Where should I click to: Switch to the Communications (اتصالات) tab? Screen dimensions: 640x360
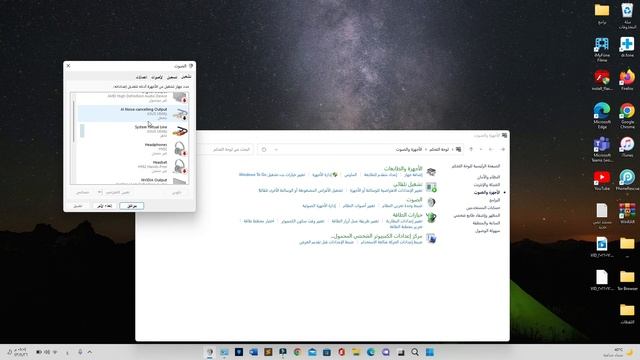pos(141,77)
